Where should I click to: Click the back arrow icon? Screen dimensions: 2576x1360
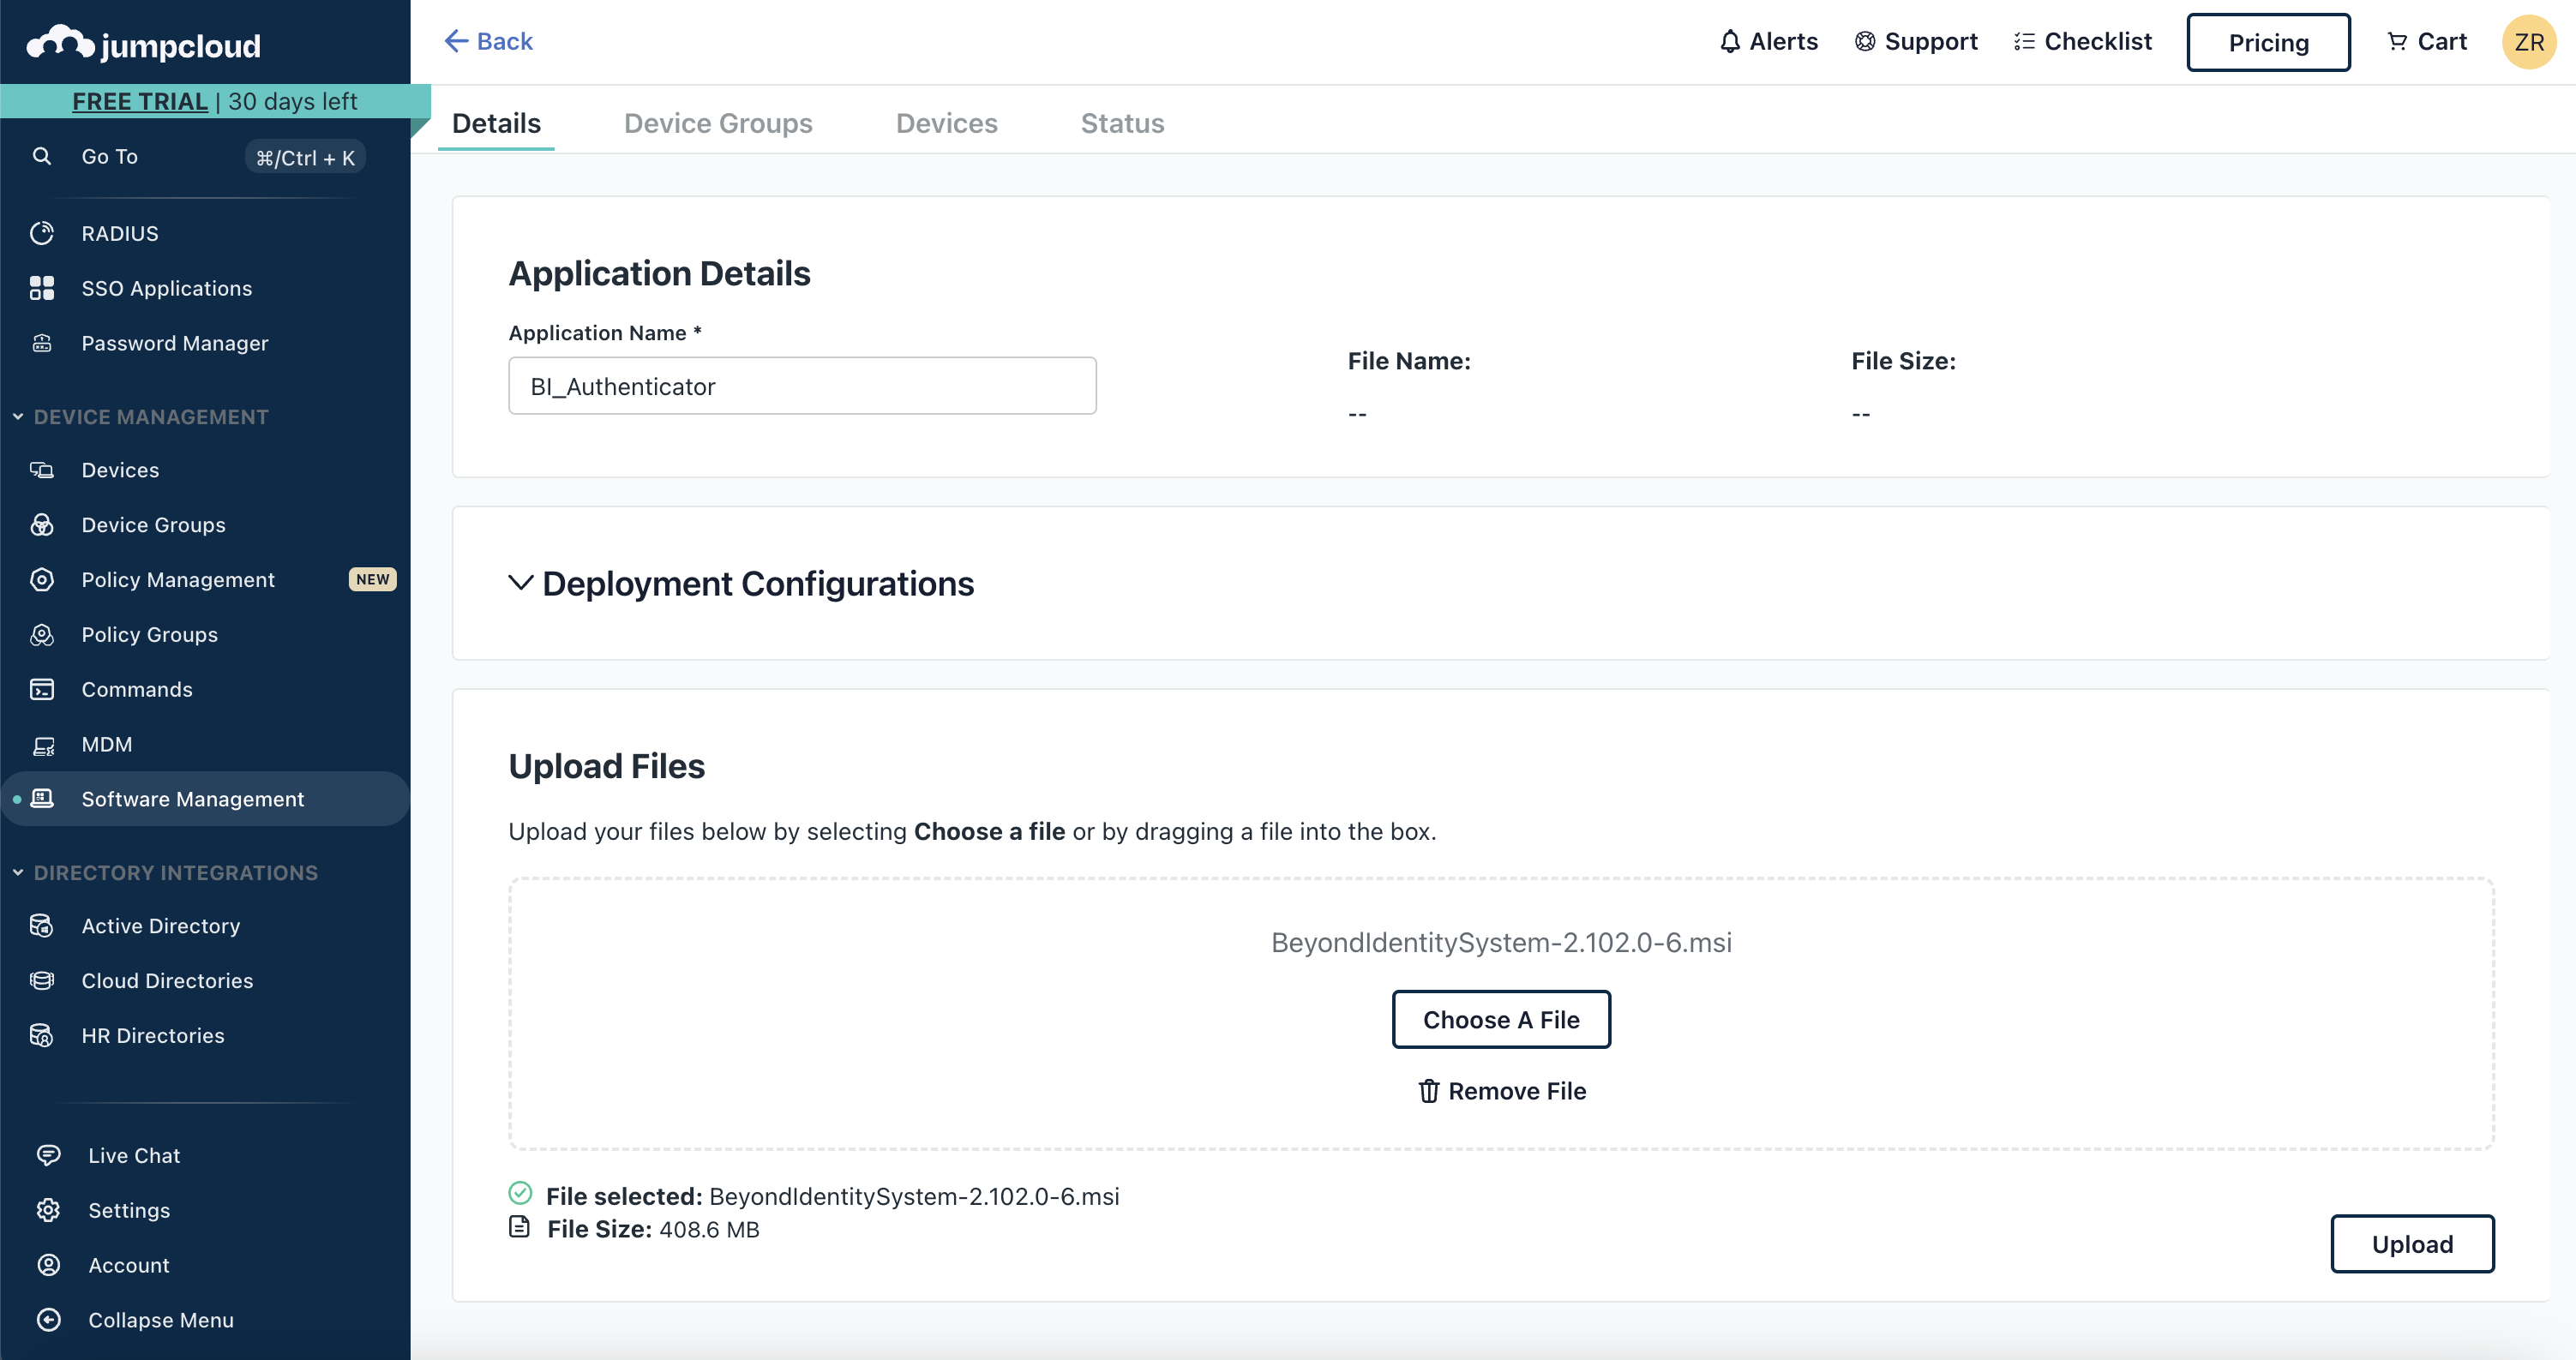tap(456, 41)
